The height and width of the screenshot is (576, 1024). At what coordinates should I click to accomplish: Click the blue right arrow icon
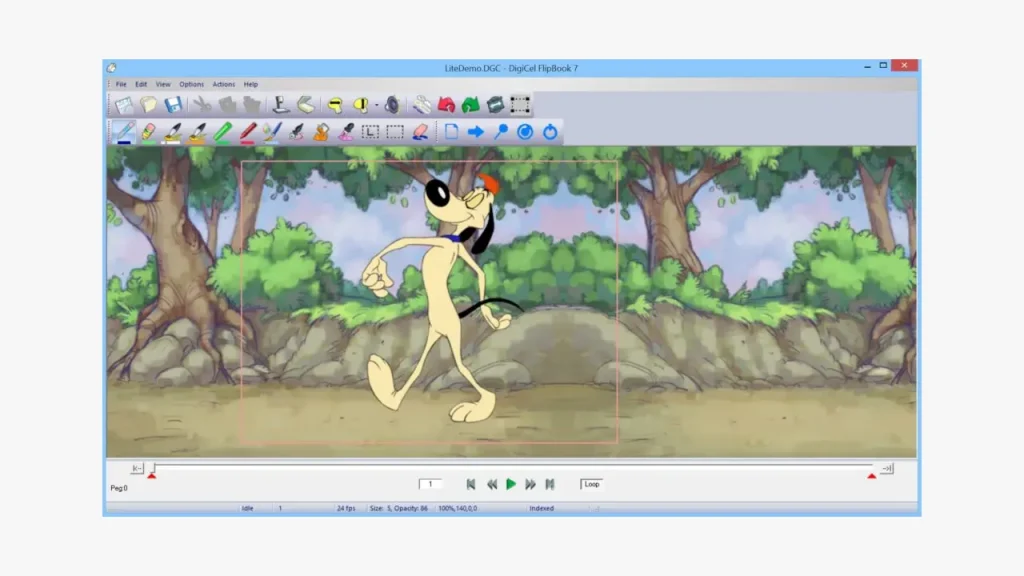click(475, 132)
